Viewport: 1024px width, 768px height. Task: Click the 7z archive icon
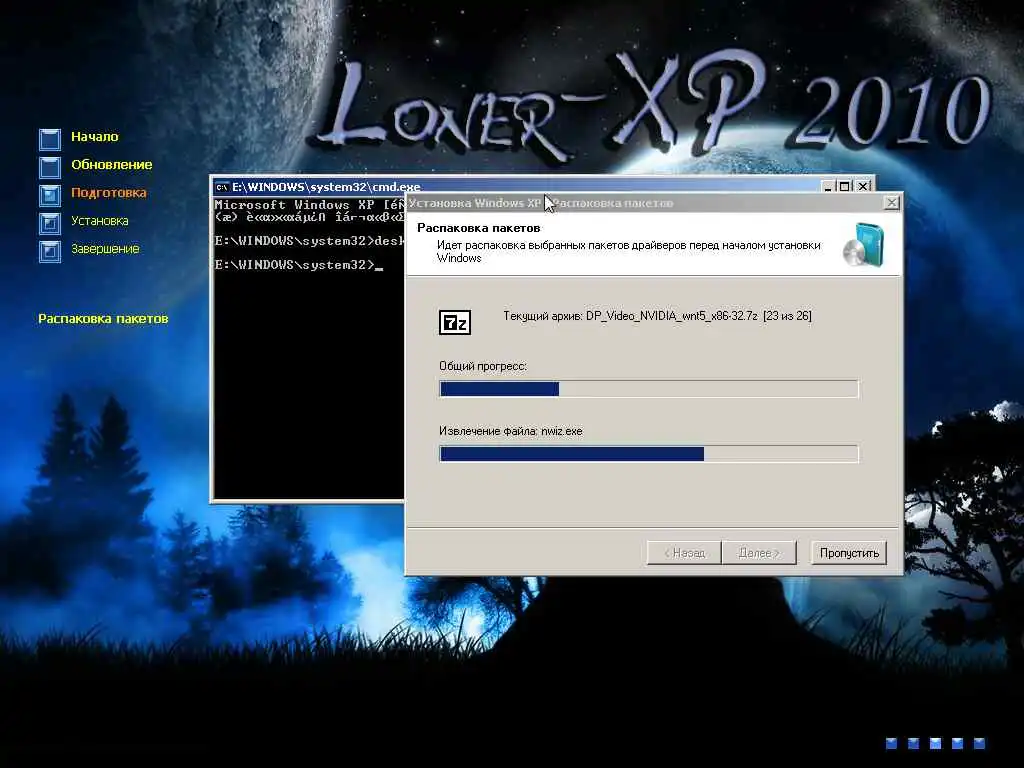pos(455,322)
